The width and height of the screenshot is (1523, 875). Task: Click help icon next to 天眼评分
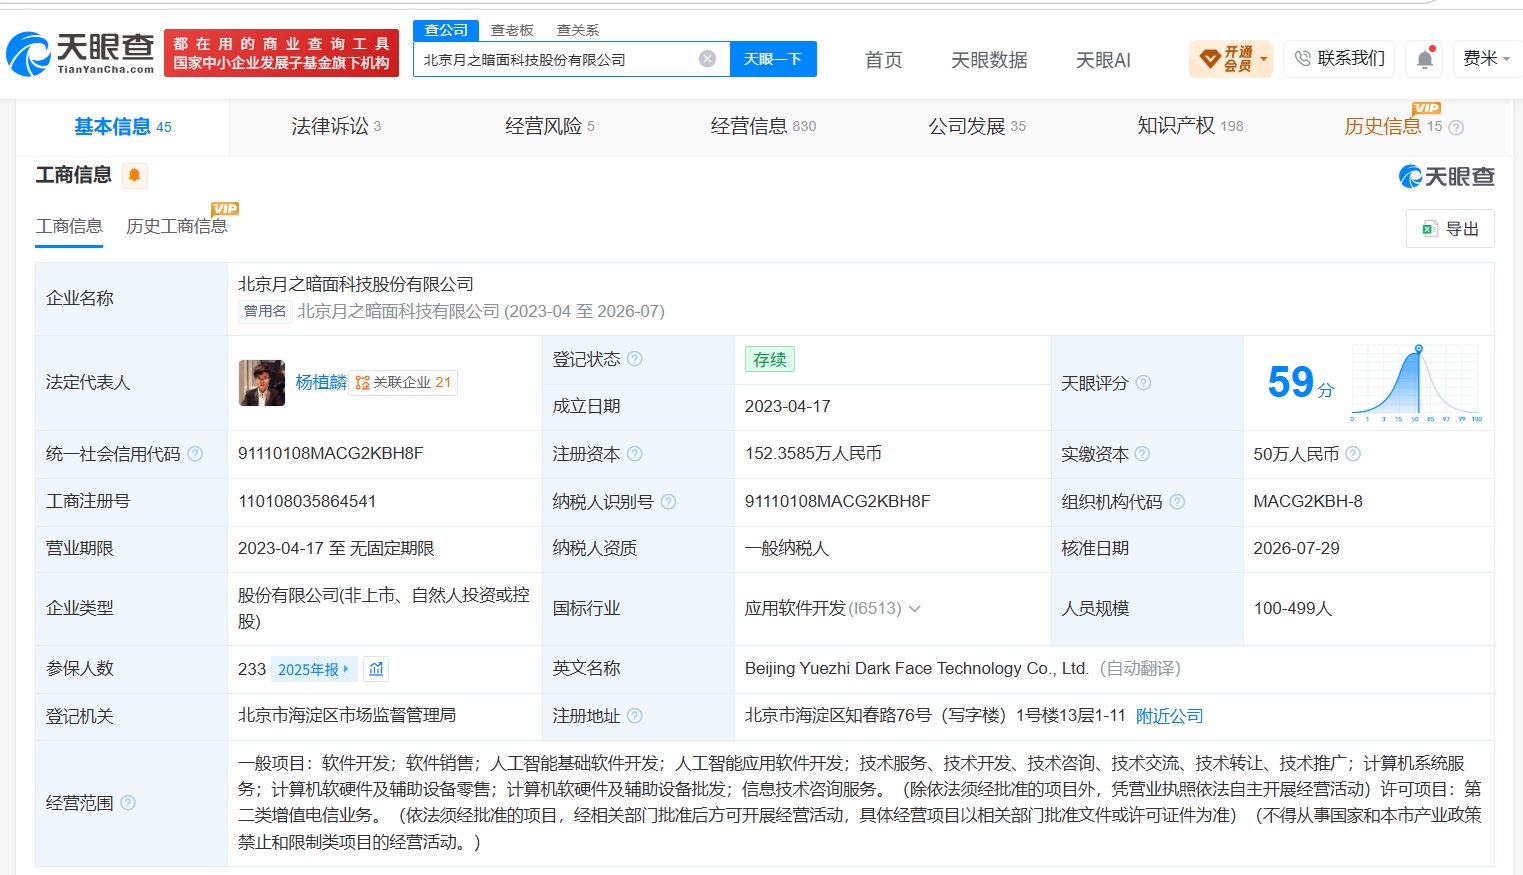(x=1143, y=383)
